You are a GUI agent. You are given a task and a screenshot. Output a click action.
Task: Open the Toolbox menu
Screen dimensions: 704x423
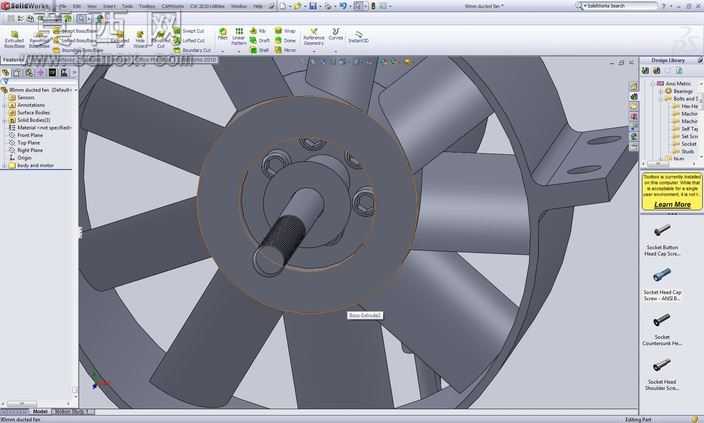147,6
